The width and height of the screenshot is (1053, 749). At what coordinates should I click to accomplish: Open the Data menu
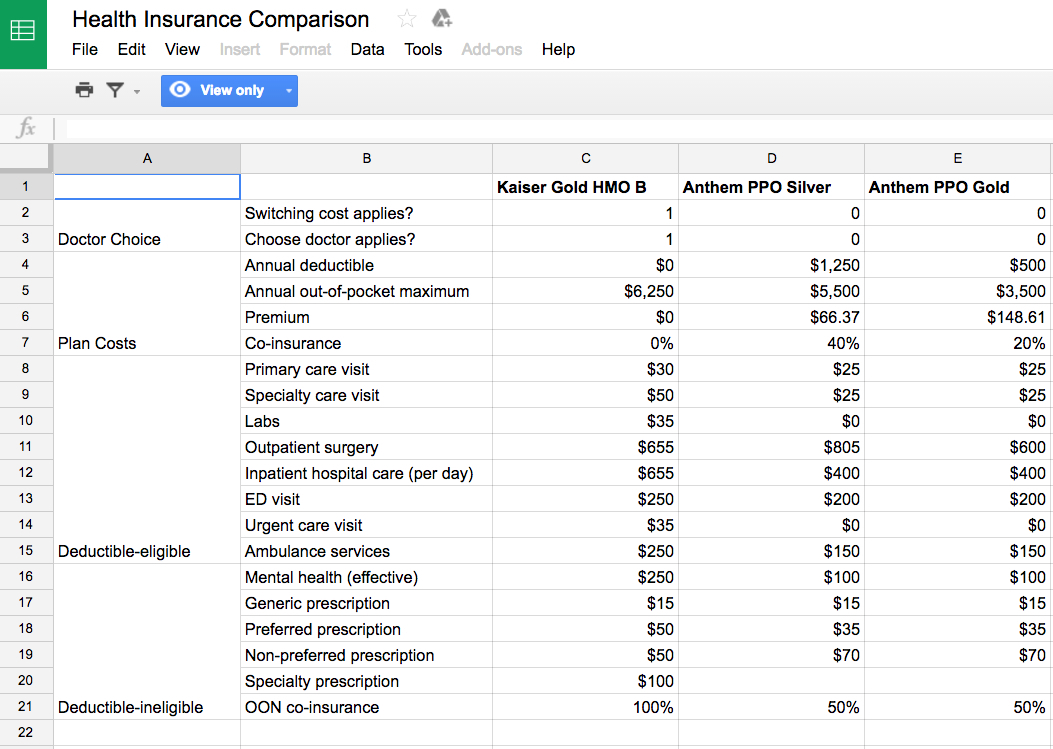[367, 49]
